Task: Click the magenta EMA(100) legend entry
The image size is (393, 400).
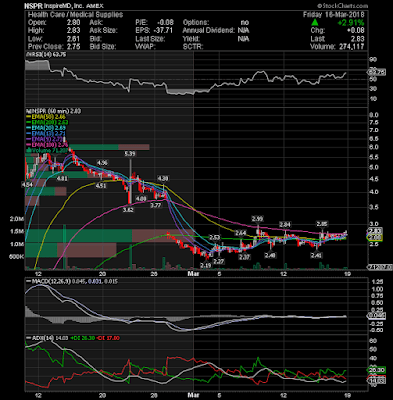Action: pyautogui.click(x=47, y=145)
